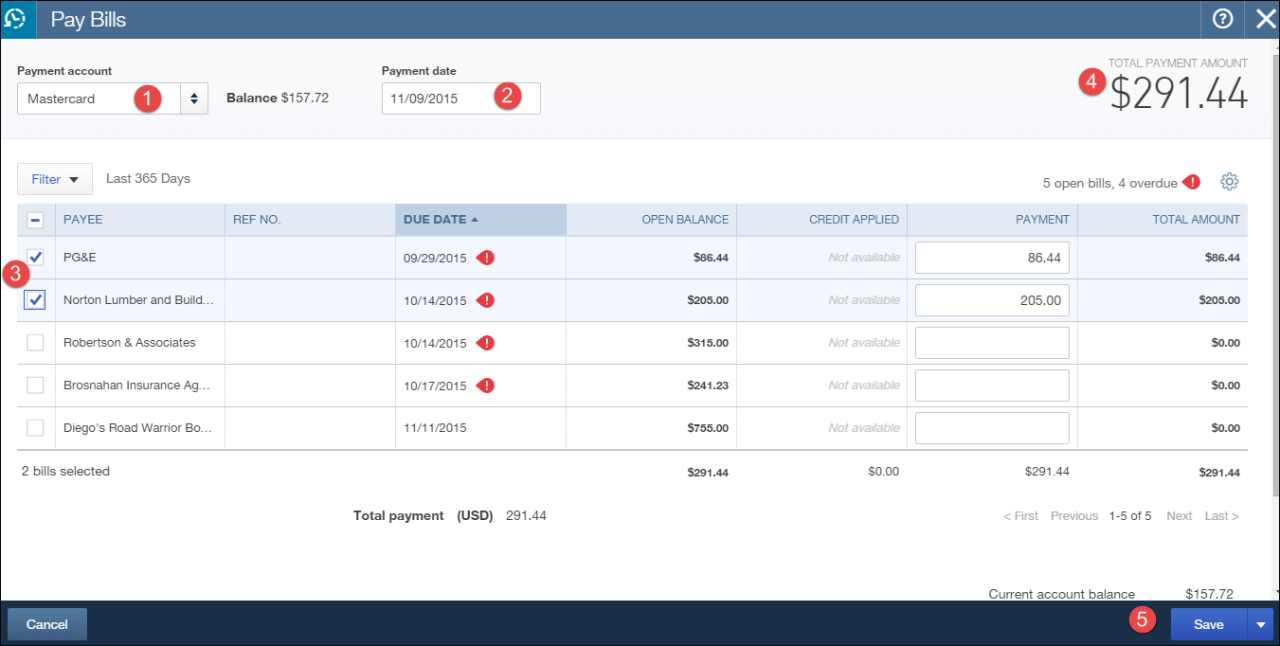The image size is (1280, 646).
Task: Click the Cancel button
Action: pos(46,624)
